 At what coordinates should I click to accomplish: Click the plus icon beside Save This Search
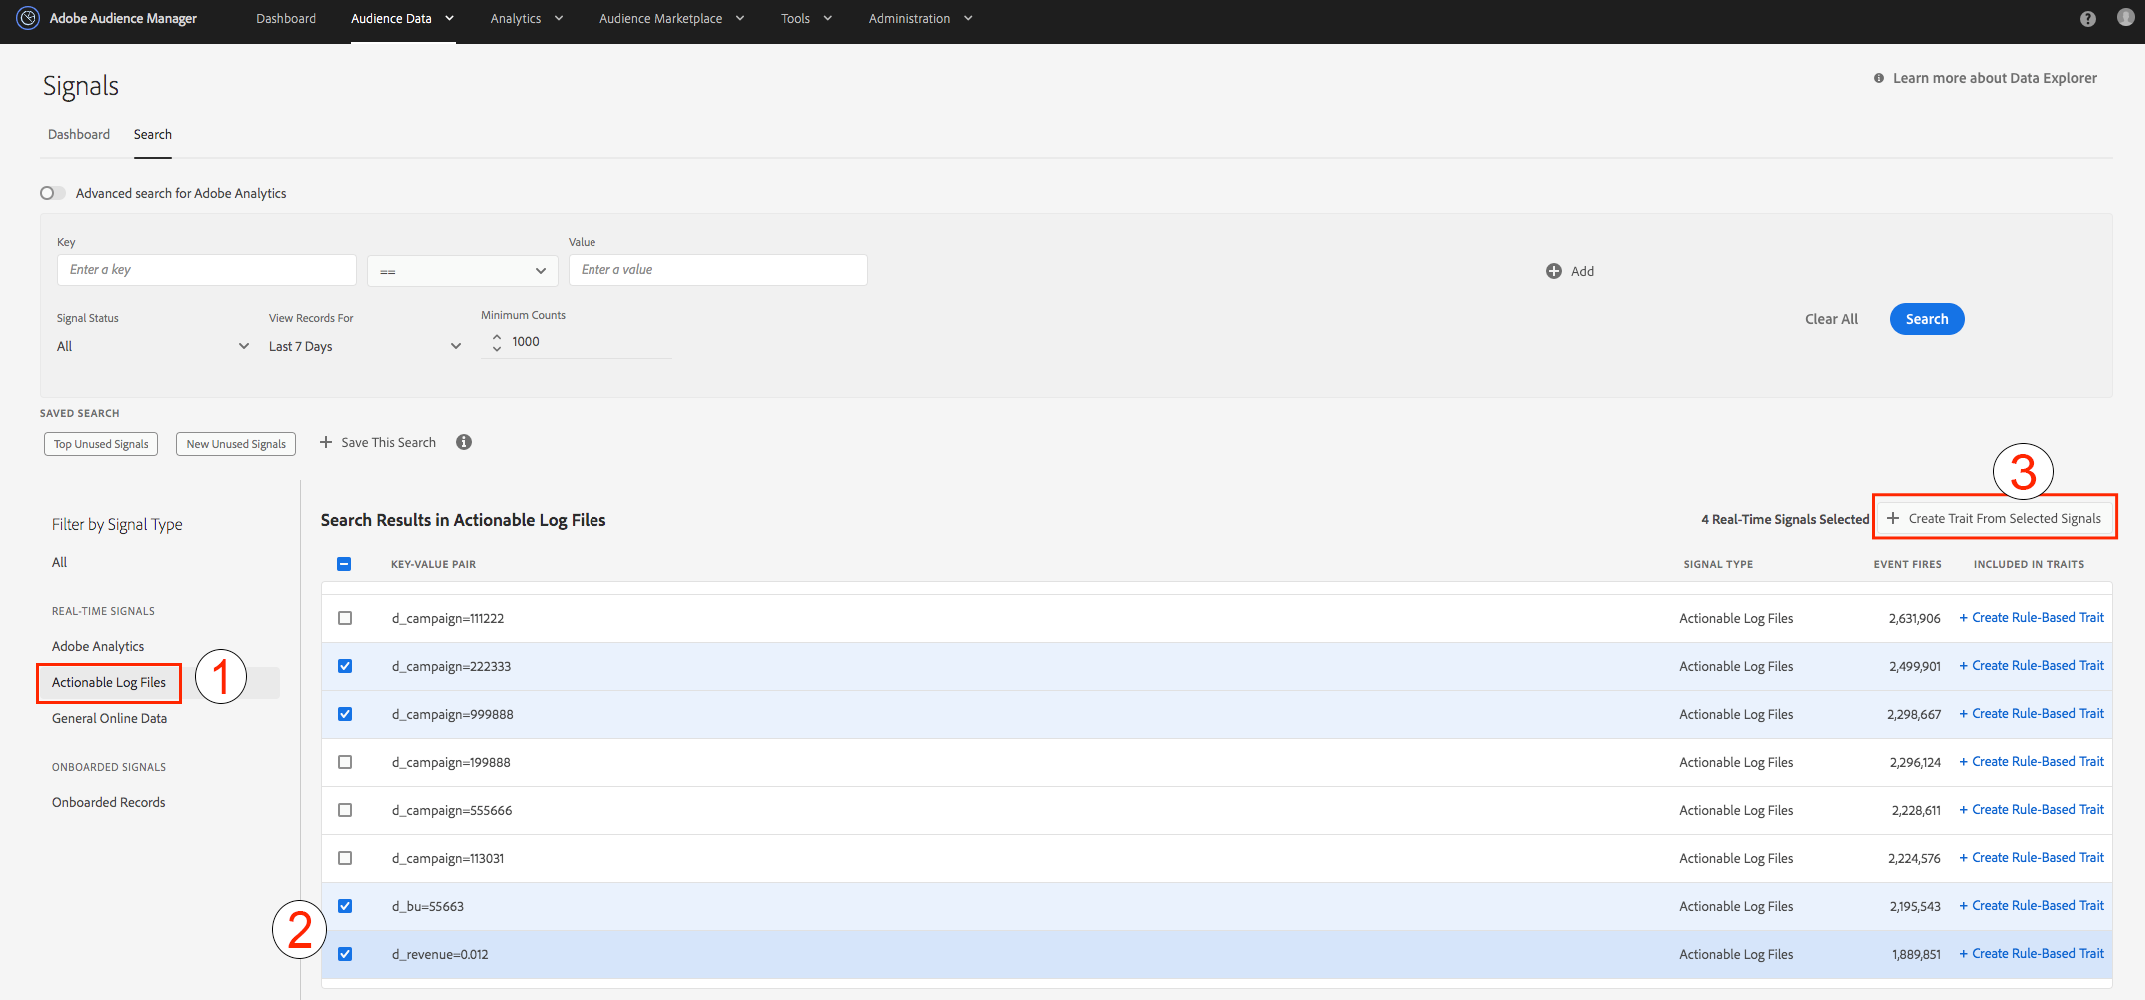tap(326, 442)
